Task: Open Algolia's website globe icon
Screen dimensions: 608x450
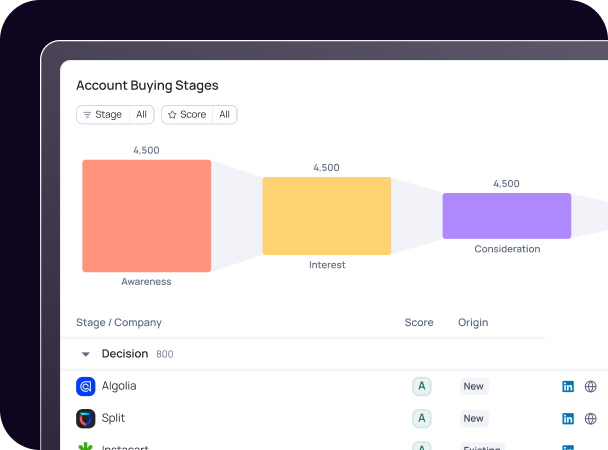Action: (x=591, y=386)
